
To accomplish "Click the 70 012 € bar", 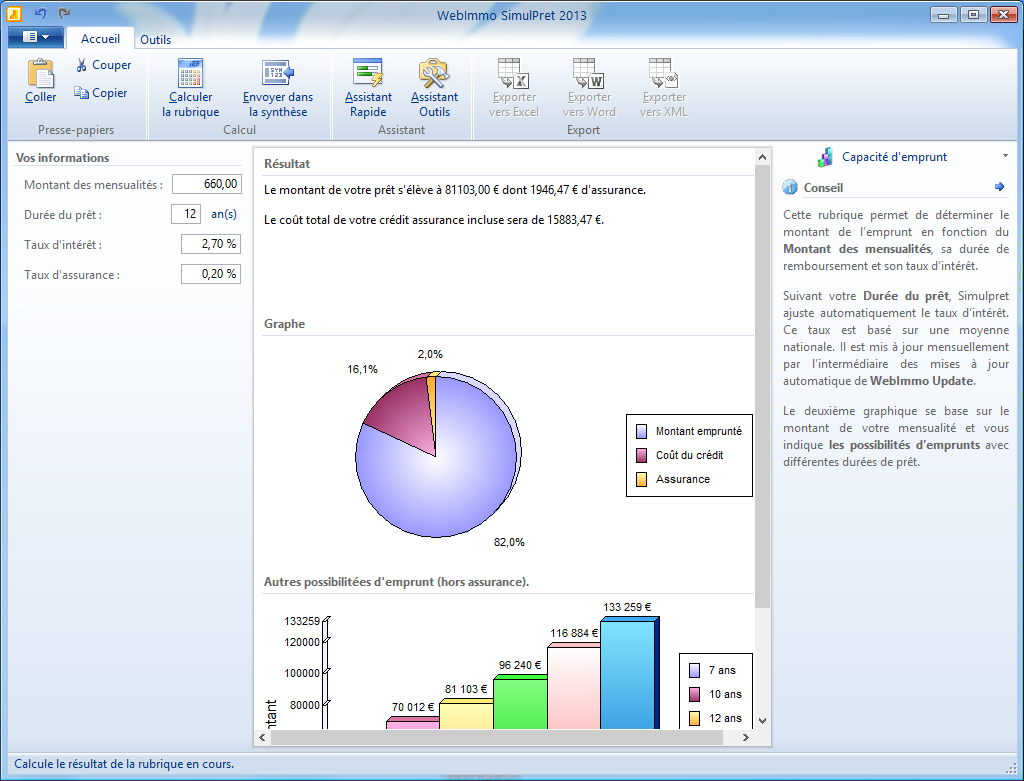I will (413, 723).
